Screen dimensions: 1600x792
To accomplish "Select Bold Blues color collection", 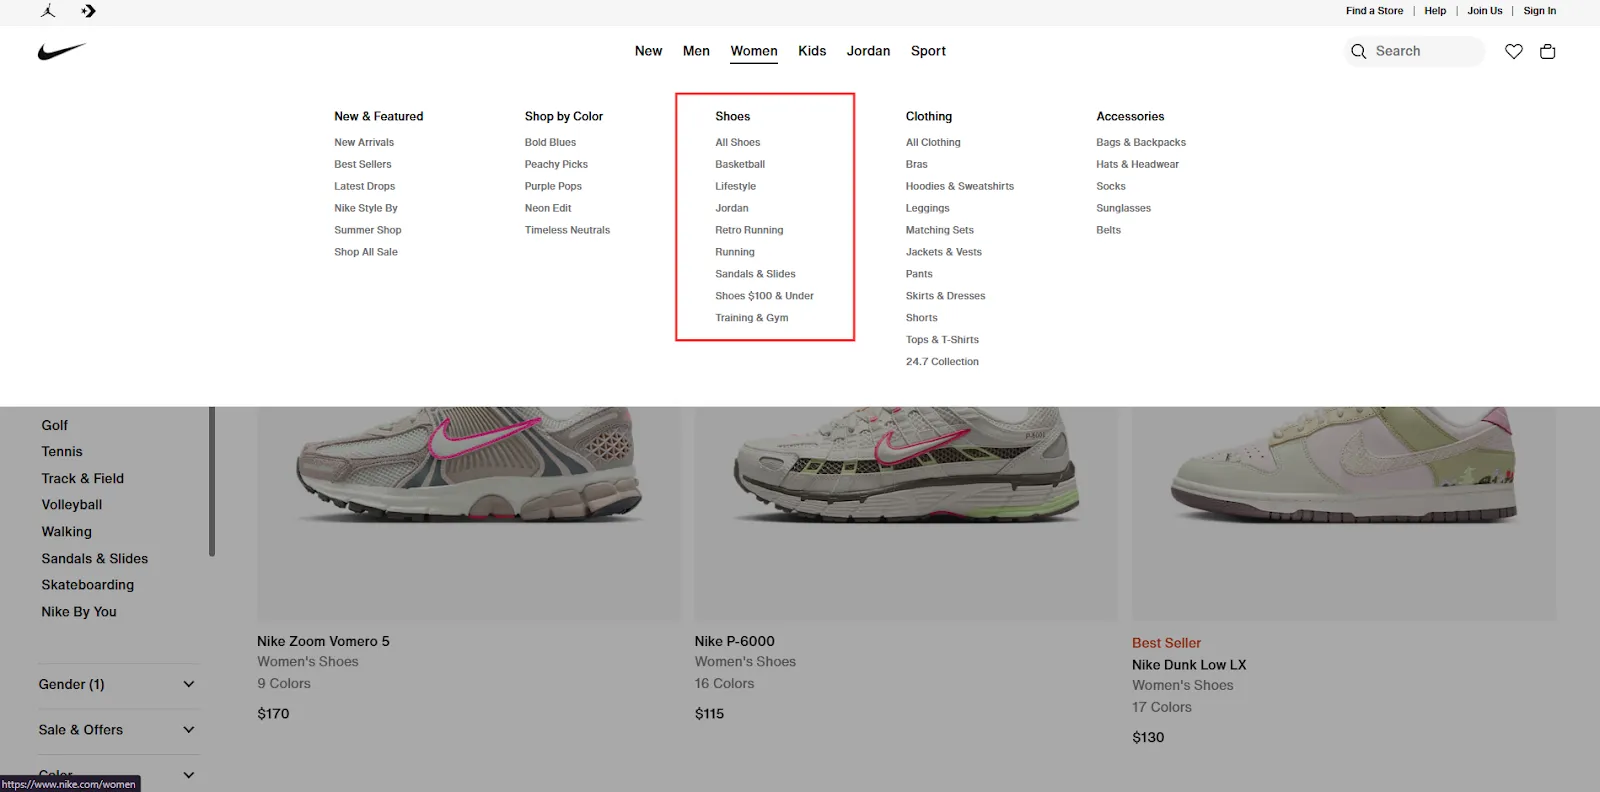I will tap(550, 142).
